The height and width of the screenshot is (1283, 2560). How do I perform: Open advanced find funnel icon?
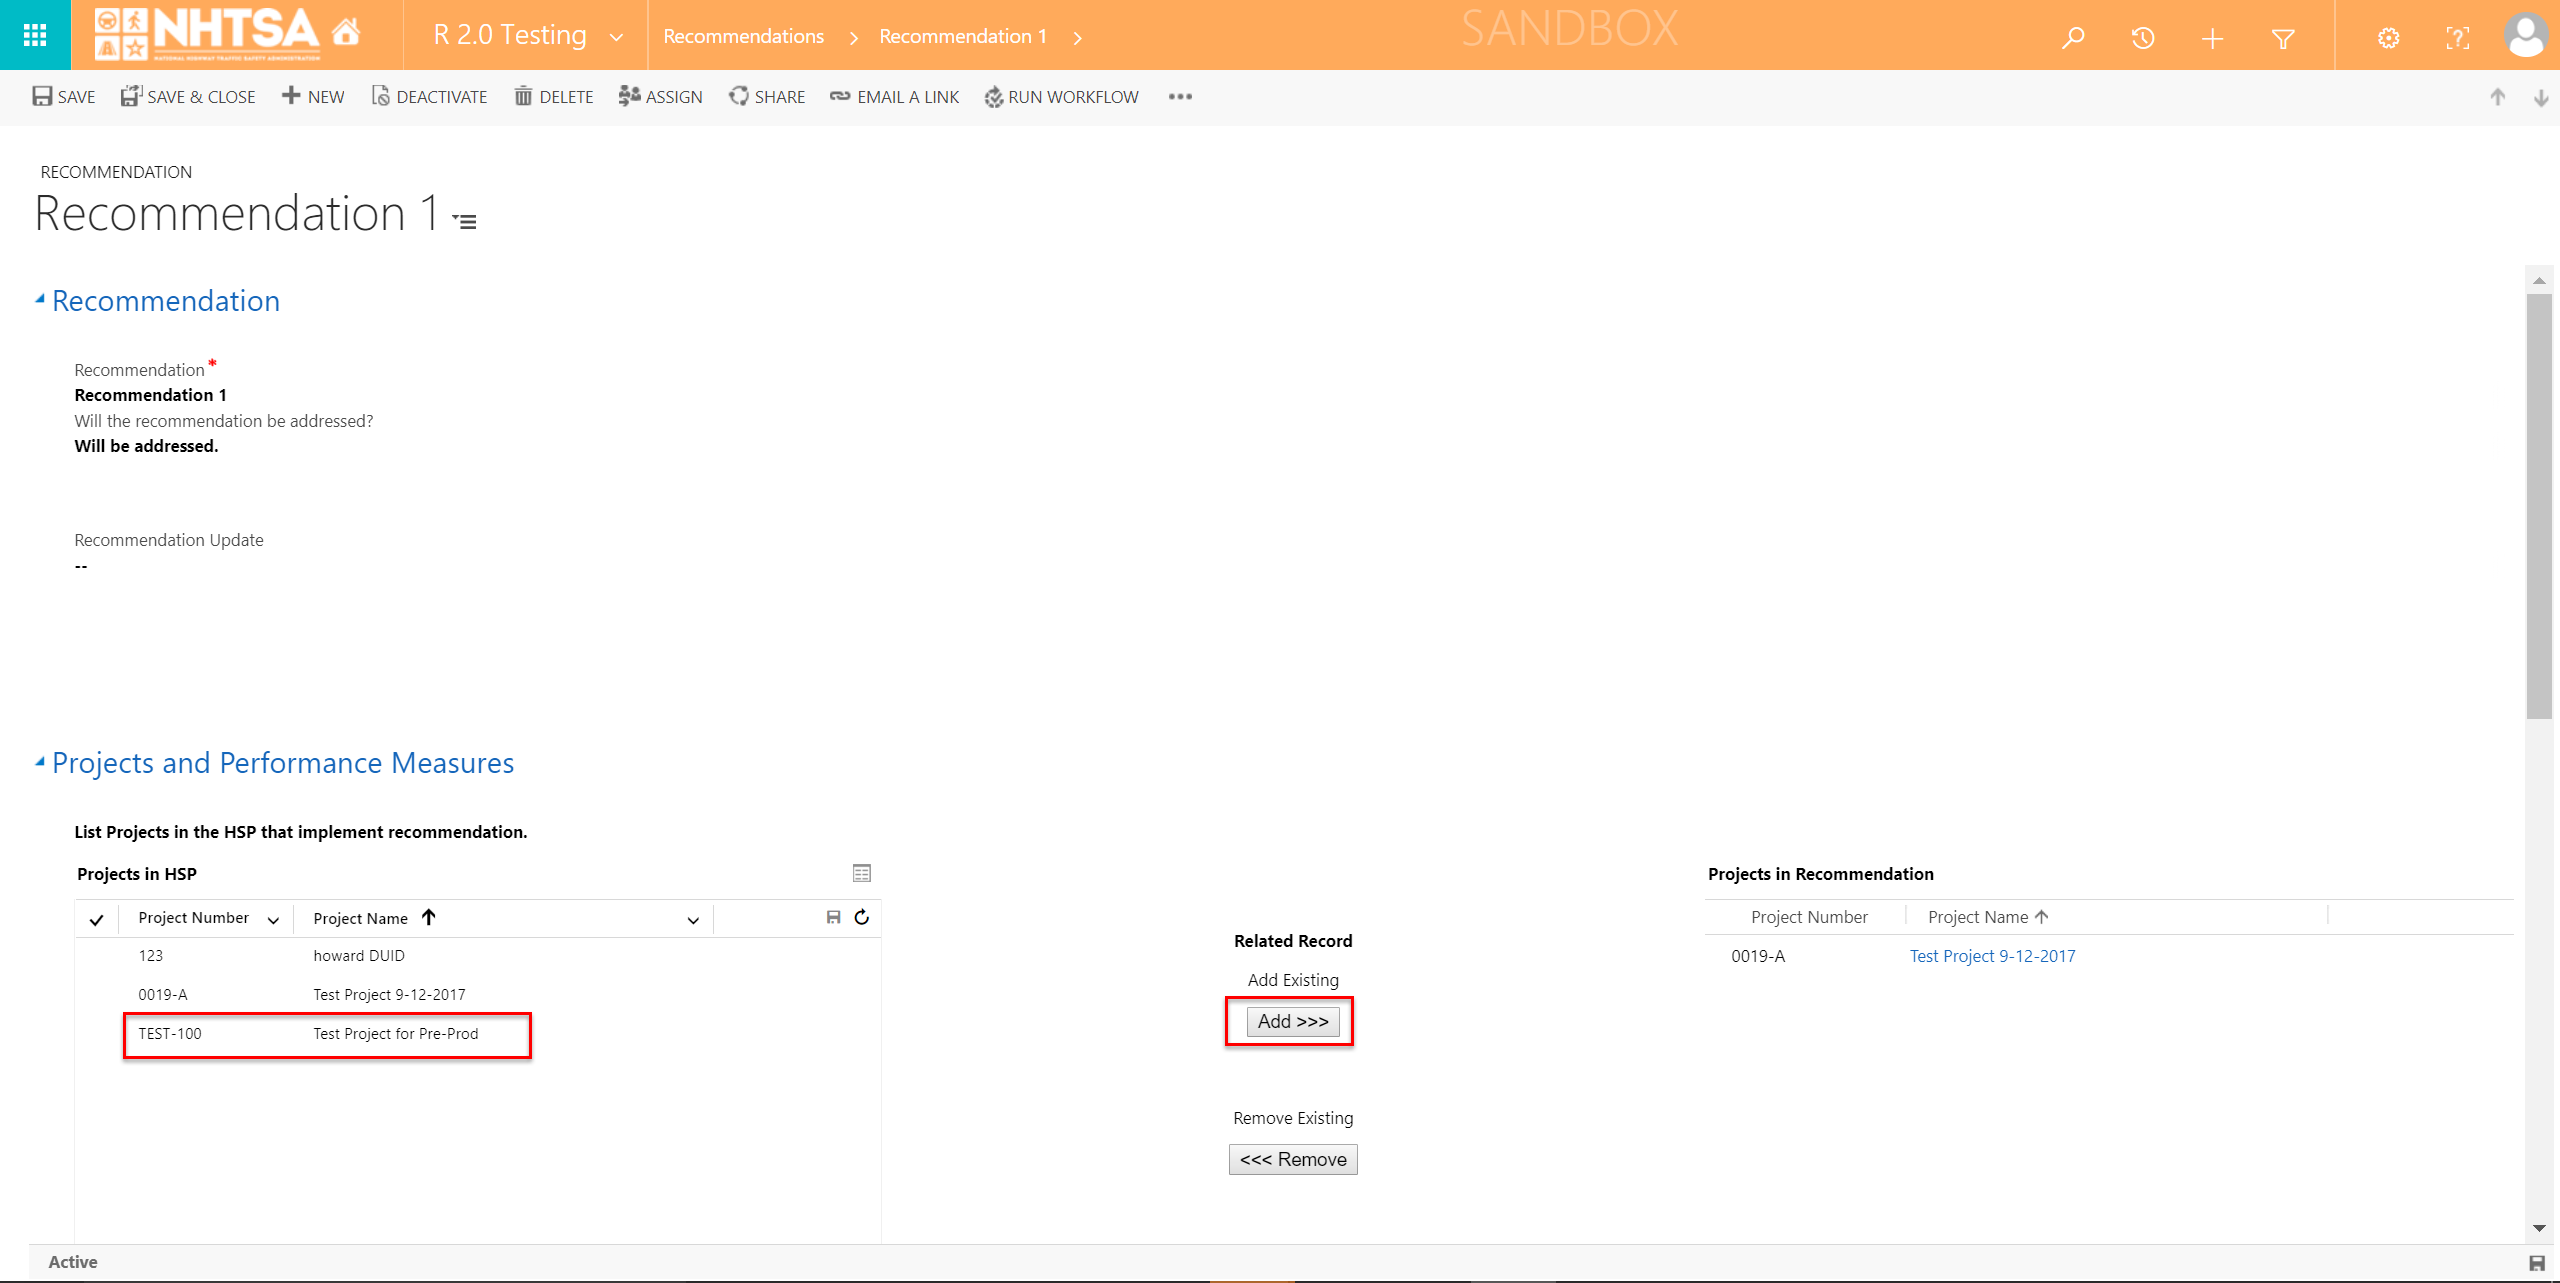(2282, 38)
